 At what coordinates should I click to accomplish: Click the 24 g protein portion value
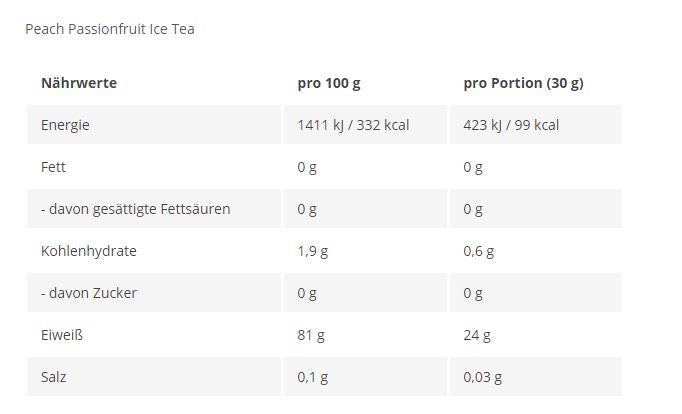(x=477, y=335)
